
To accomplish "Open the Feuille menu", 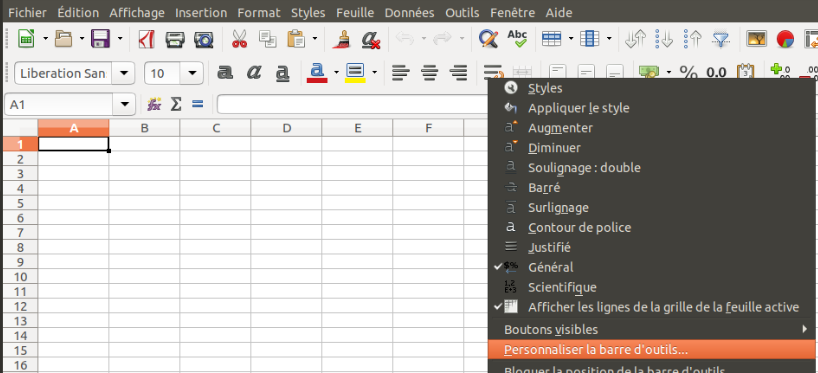I will click(x=355, y=13).
